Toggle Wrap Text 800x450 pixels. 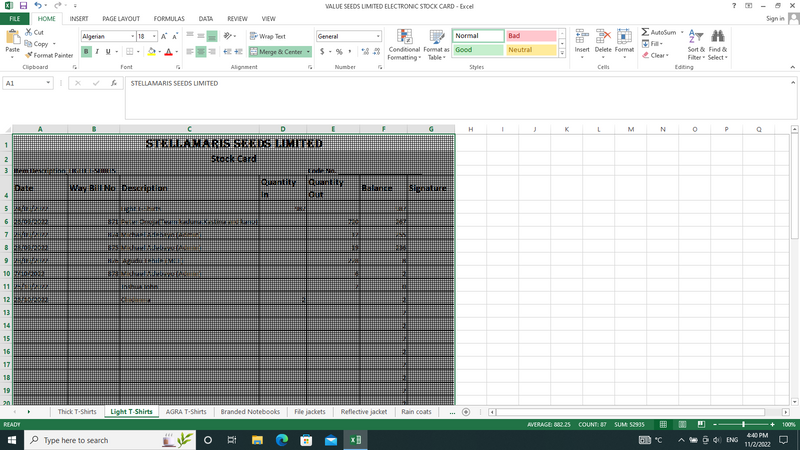coord(268,36)
